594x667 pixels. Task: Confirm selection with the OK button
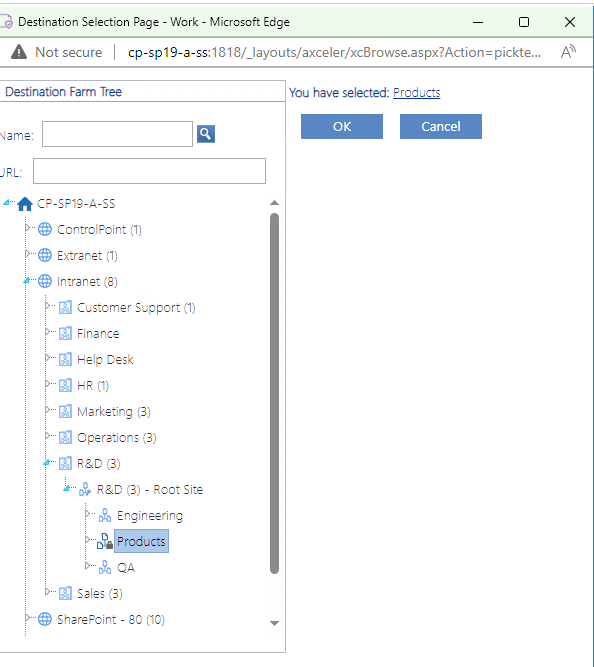point(342,126)
